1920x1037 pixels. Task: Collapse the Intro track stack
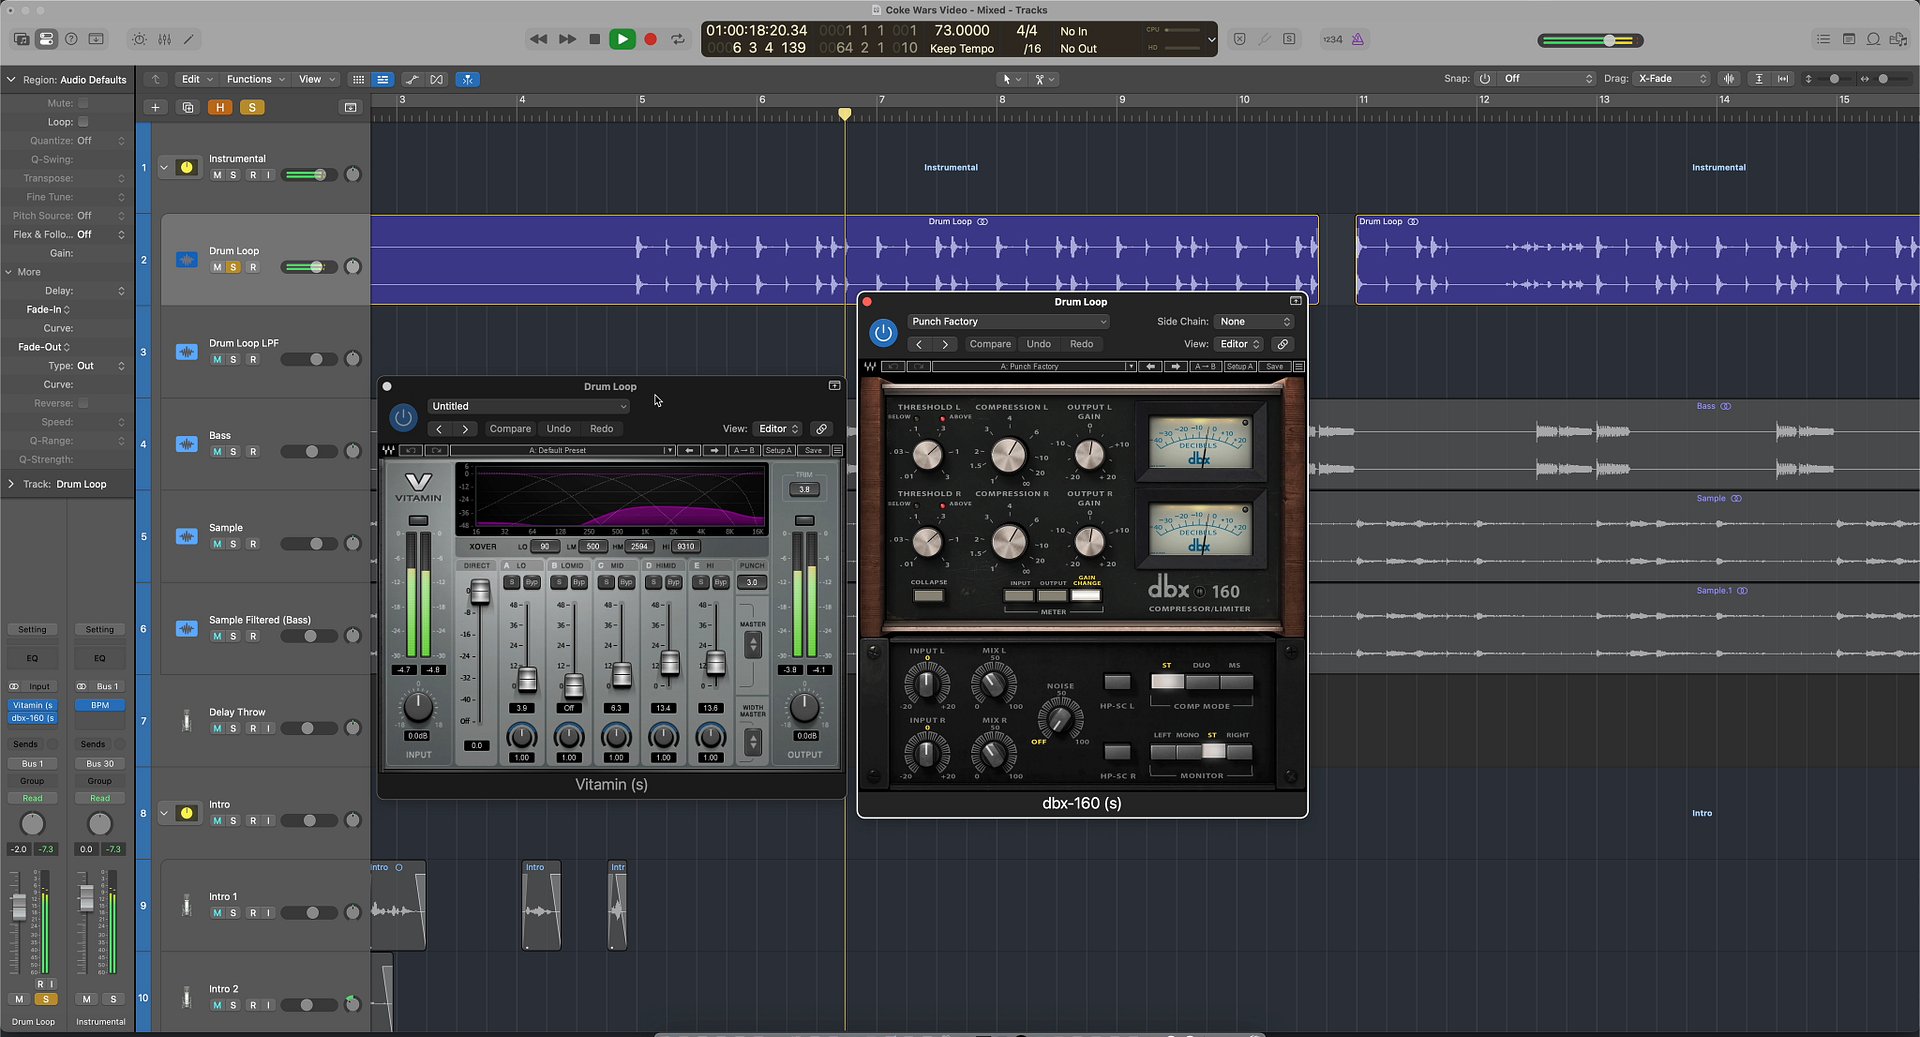coord(164,813)
